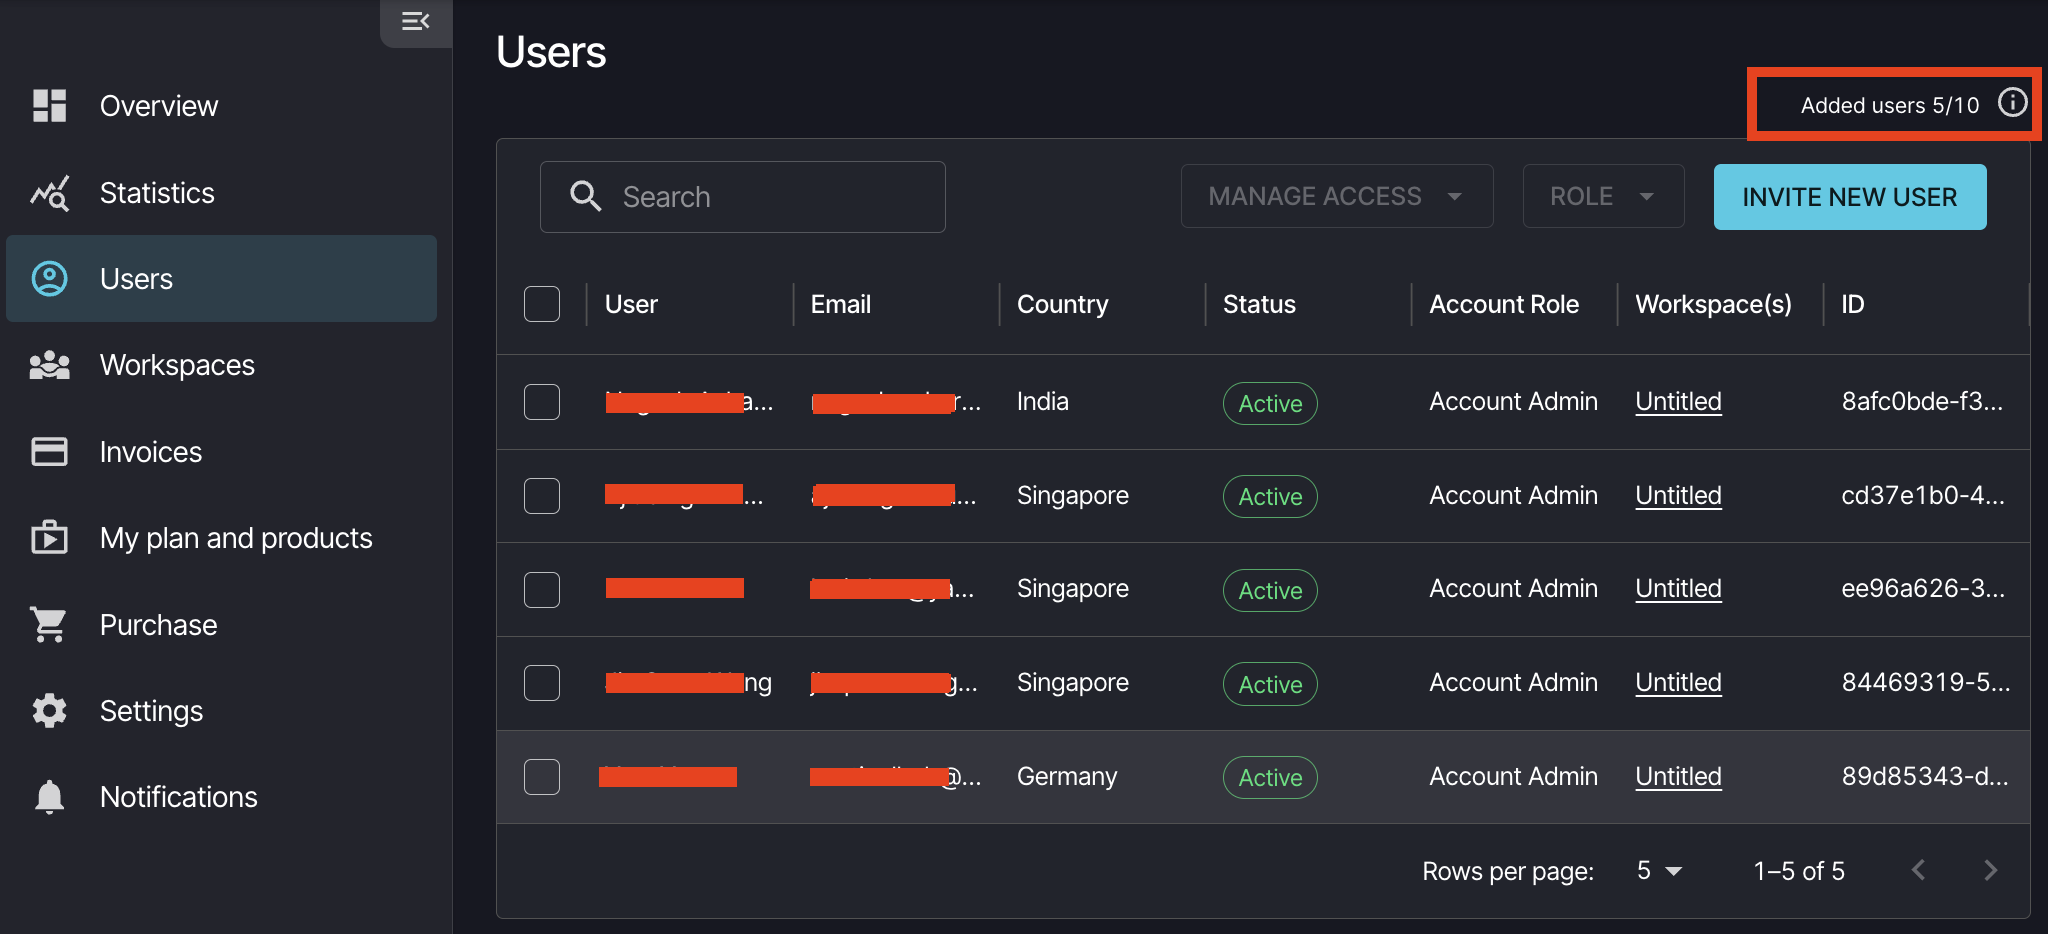Select the Users menu item

click(221, 279)
